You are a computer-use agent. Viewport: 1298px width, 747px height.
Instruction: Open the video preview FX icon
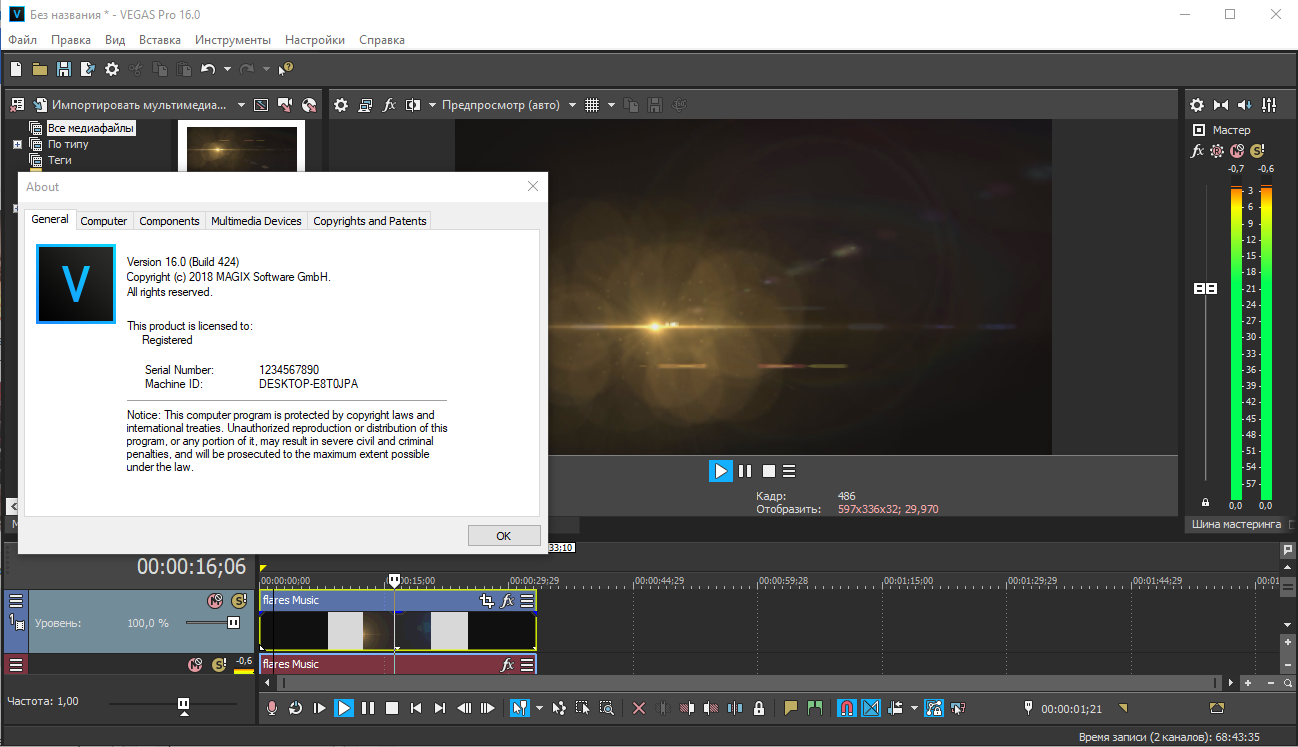[390, 105]
